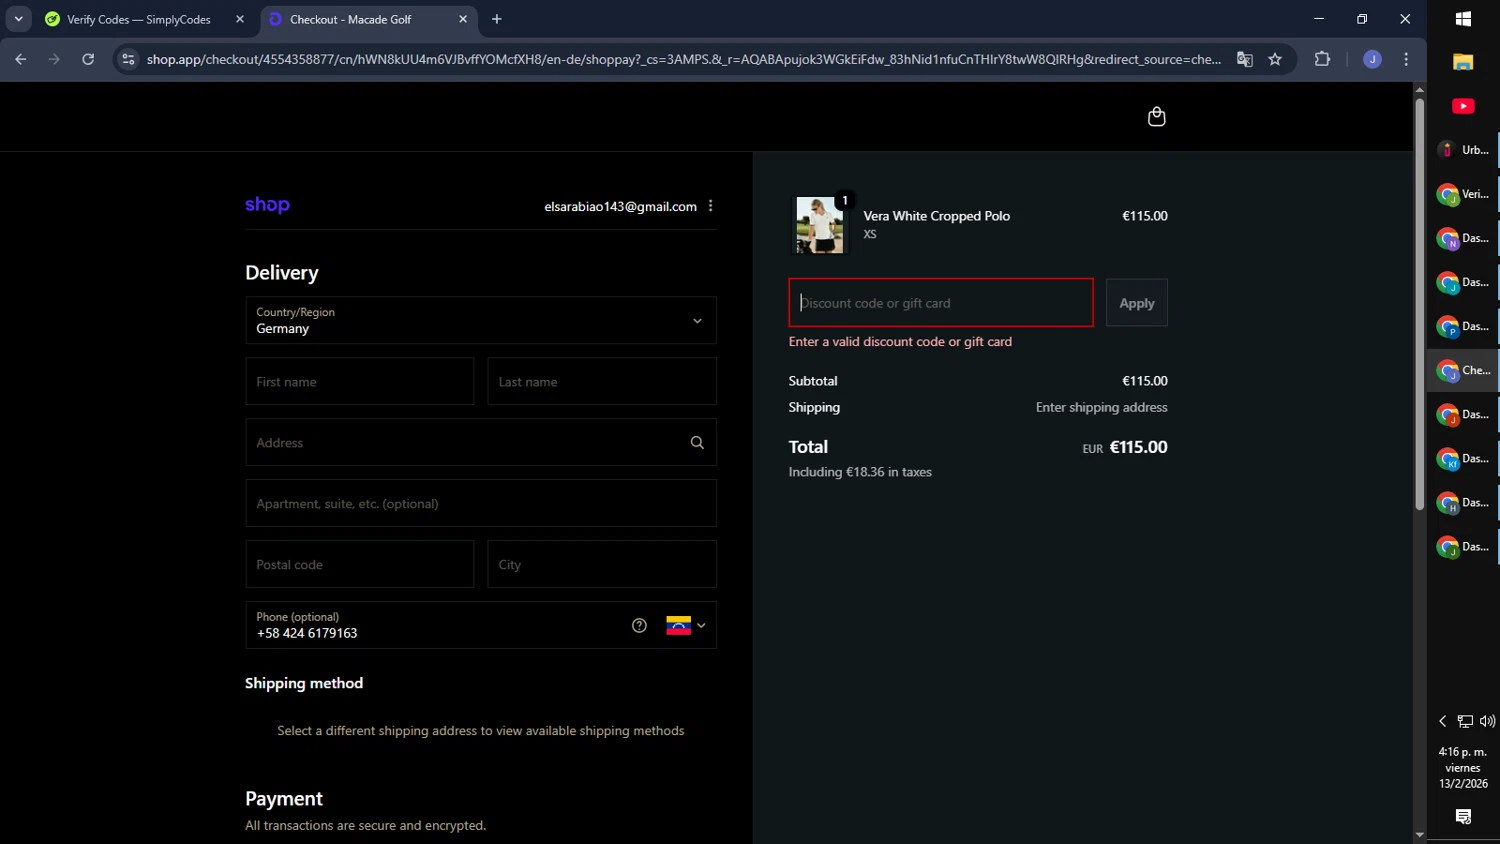Select the Apartment, suite optional field
This screenshot has width=1500, height=844.
[481, 503]
